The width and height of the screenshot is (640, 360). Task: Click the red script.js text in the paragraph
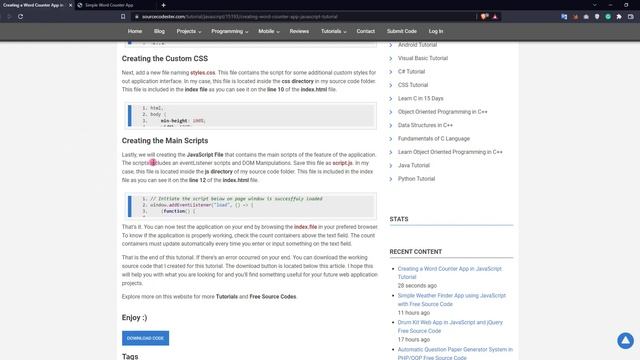point(342,163)
